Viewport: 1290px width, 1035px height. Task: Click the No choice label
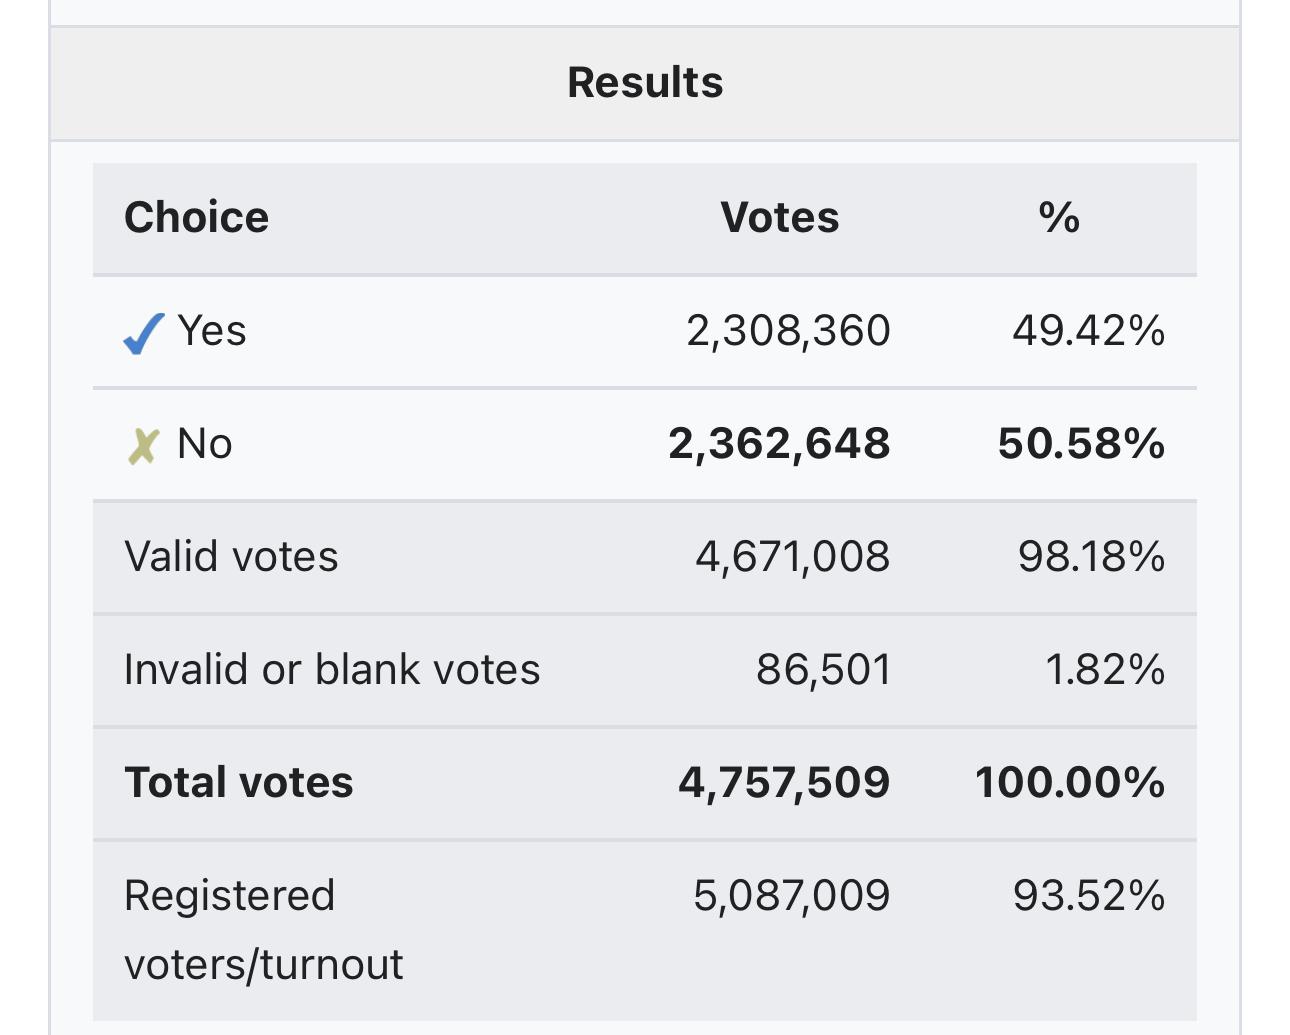click(x=205, y=444)
